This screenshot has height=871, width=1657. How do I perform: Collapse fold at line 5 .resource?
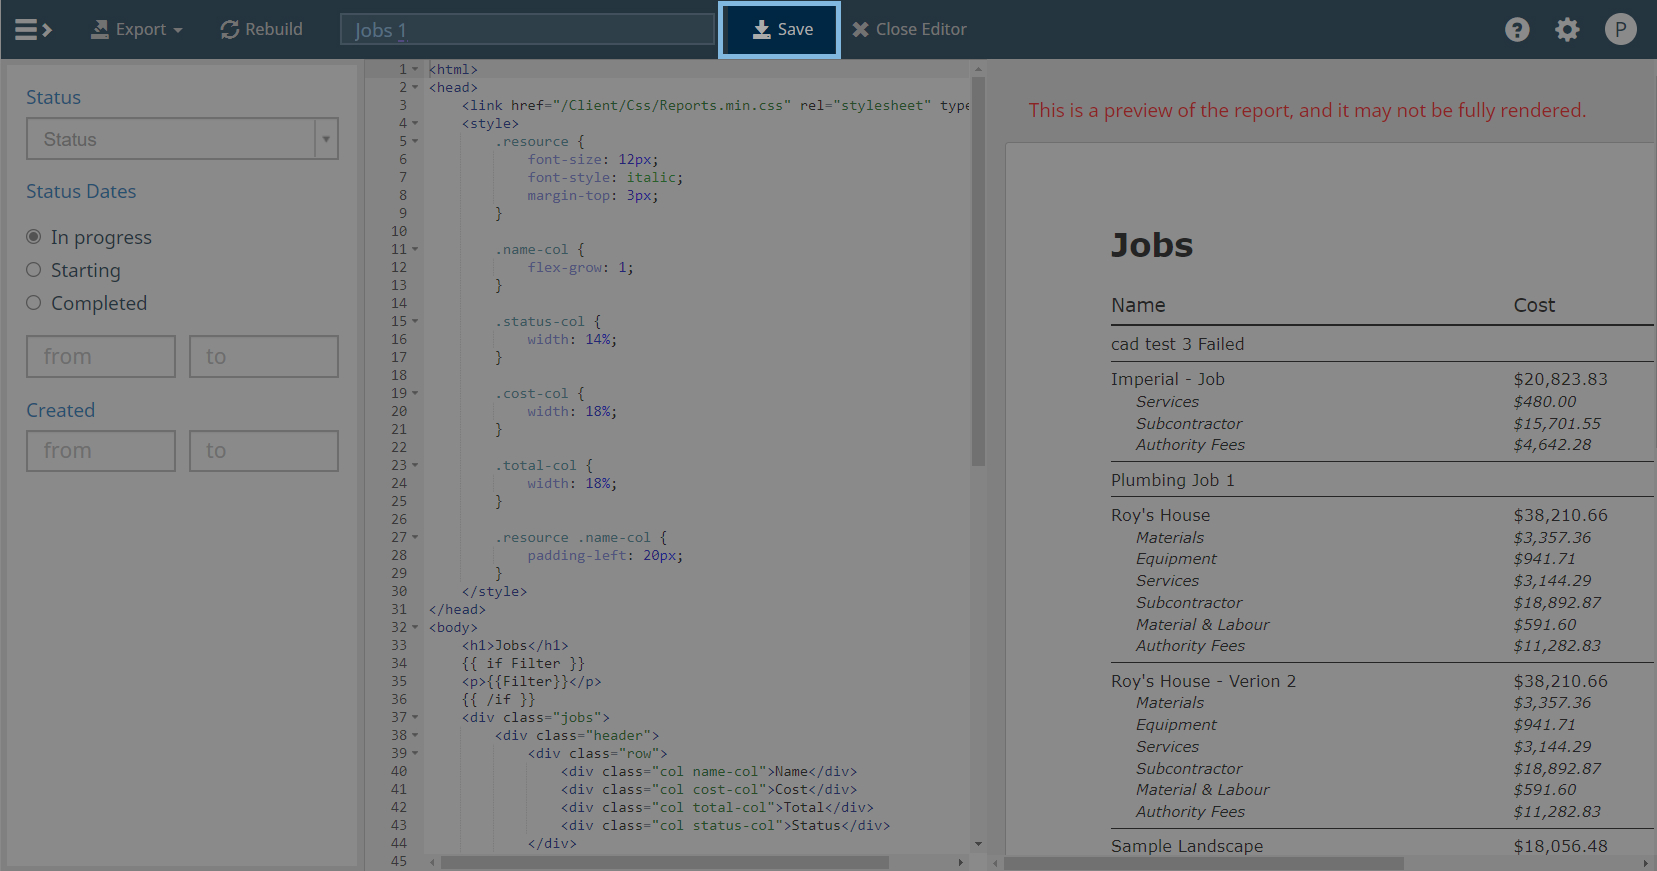[x=415, y=141]
